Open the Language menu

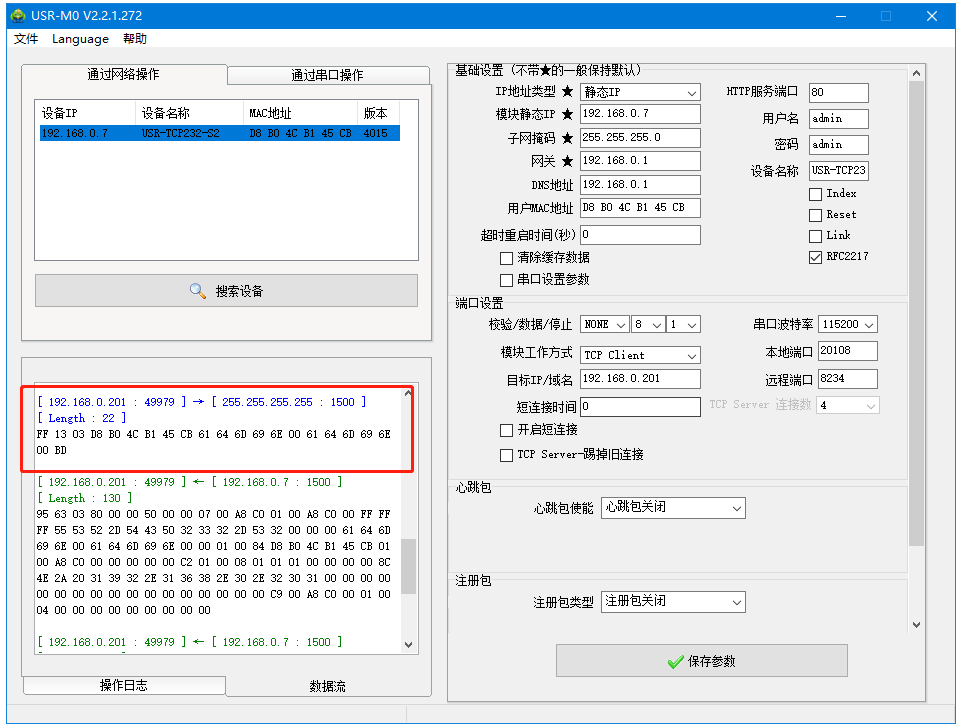tap(80, 39)
